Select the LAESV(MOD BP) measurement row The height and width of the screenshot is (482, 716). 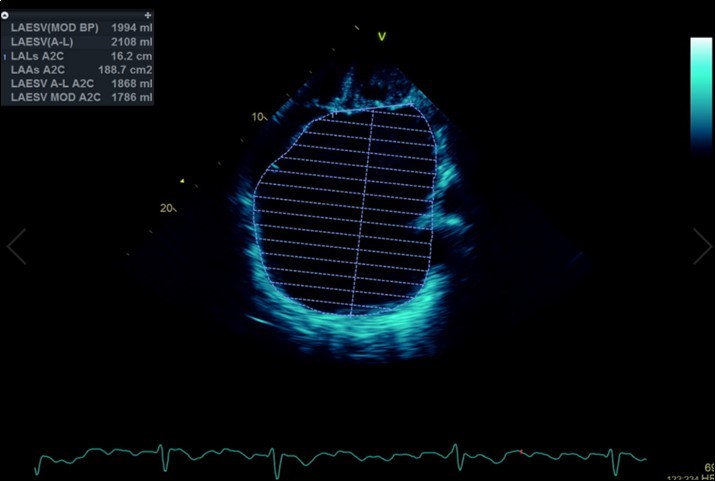click(80, 27)
